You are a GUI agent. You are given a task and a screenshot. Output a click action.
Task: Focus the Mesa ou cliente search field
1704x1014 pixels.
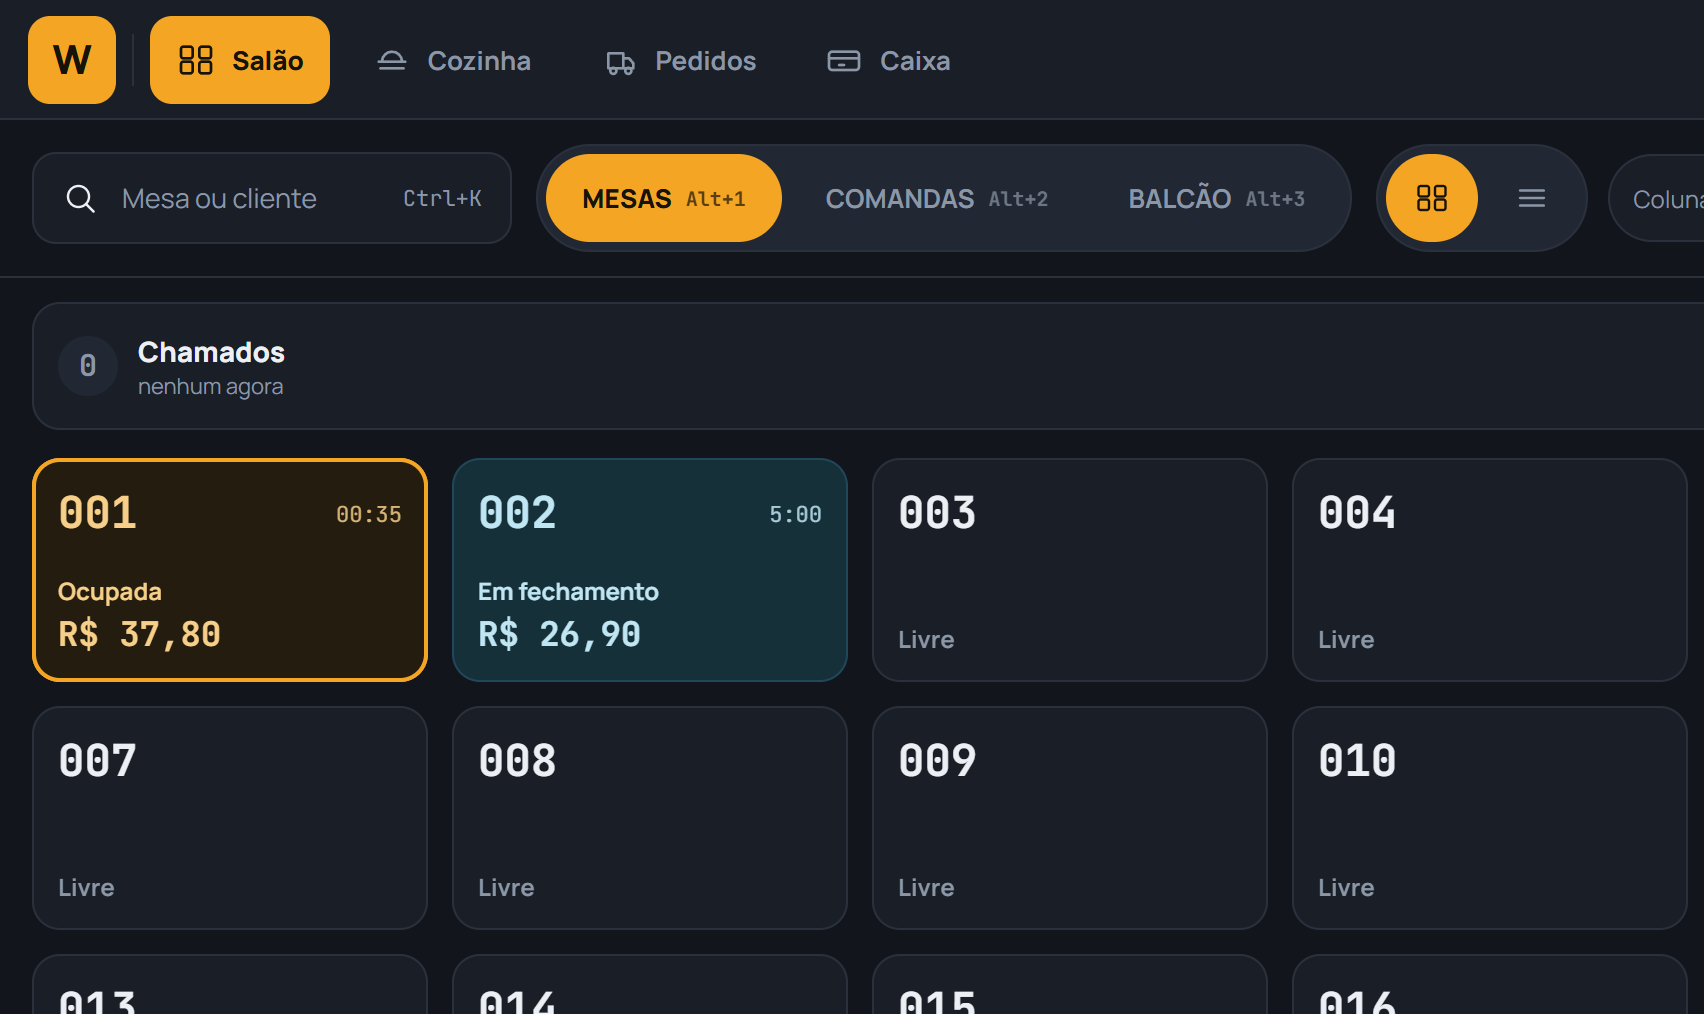pos(272,198)
